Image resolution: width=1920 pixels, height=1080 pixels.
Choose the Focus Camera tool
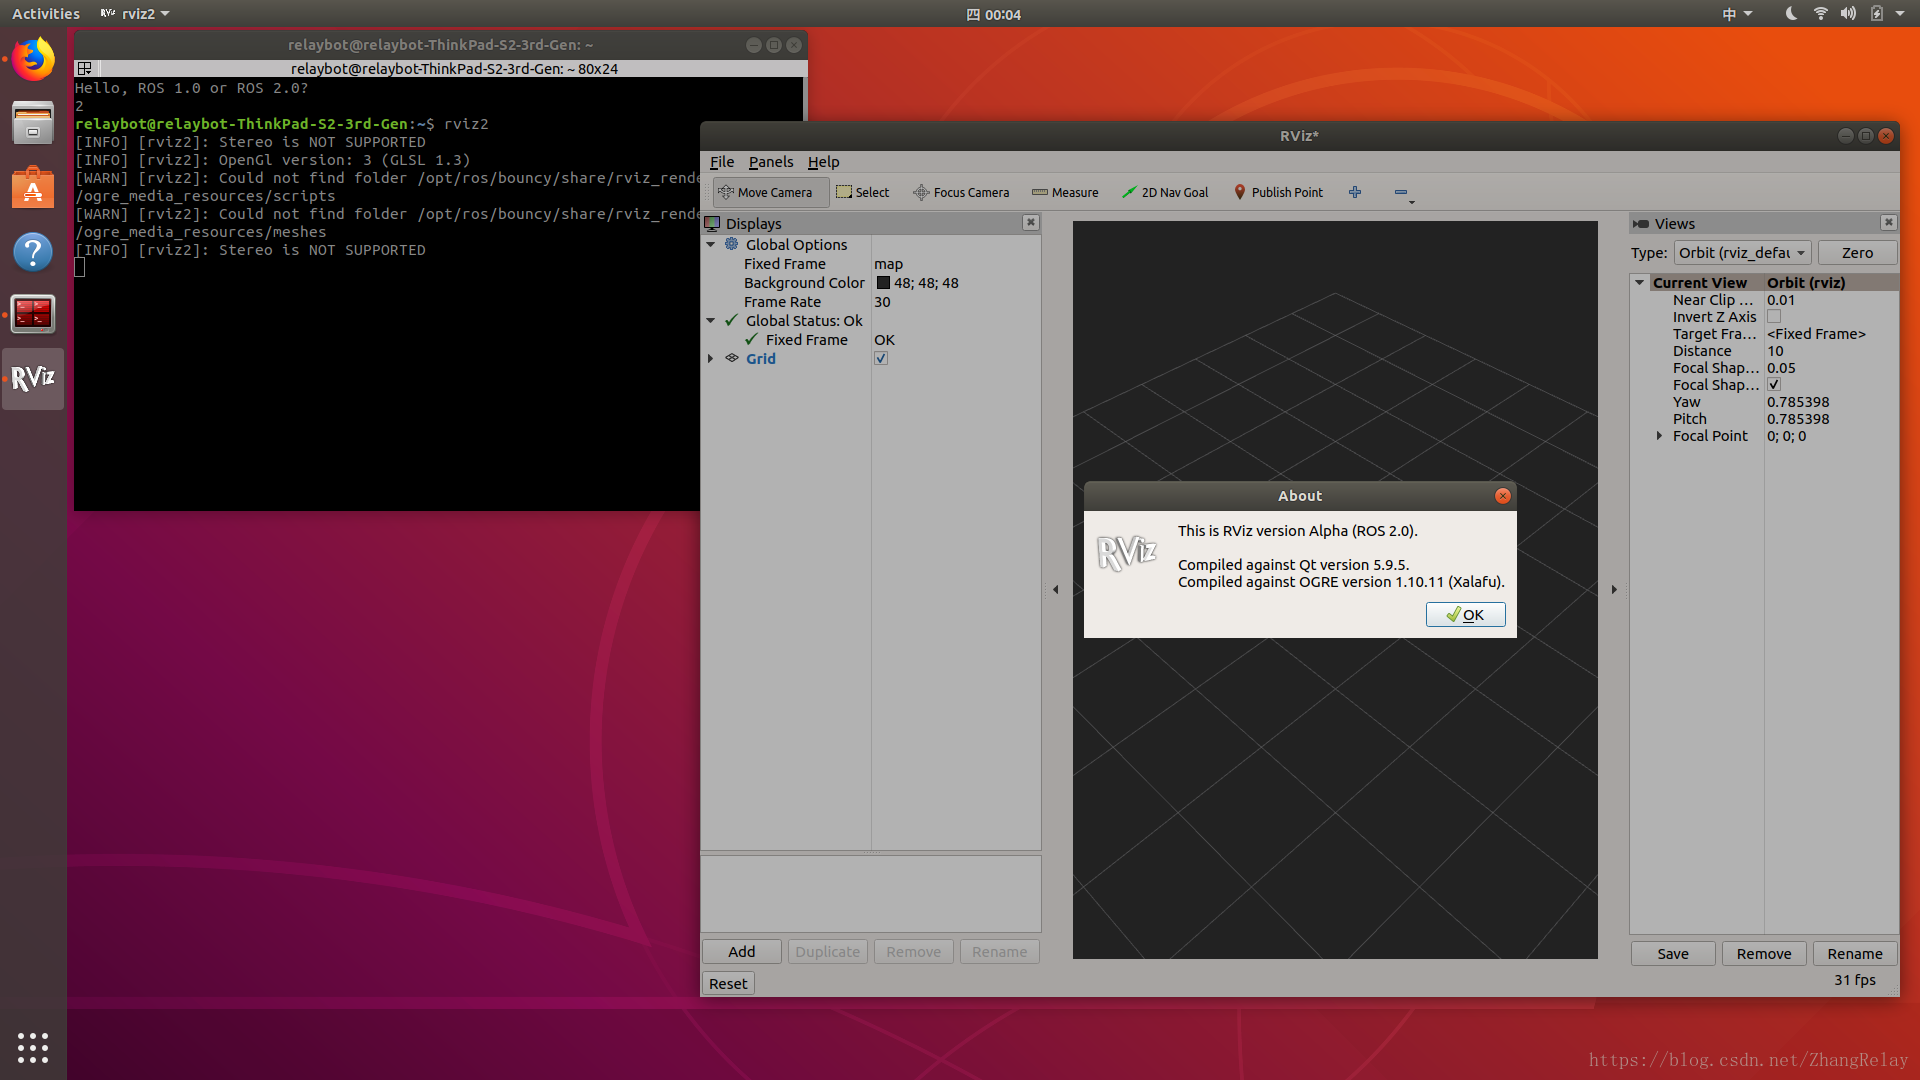point(961,192)
